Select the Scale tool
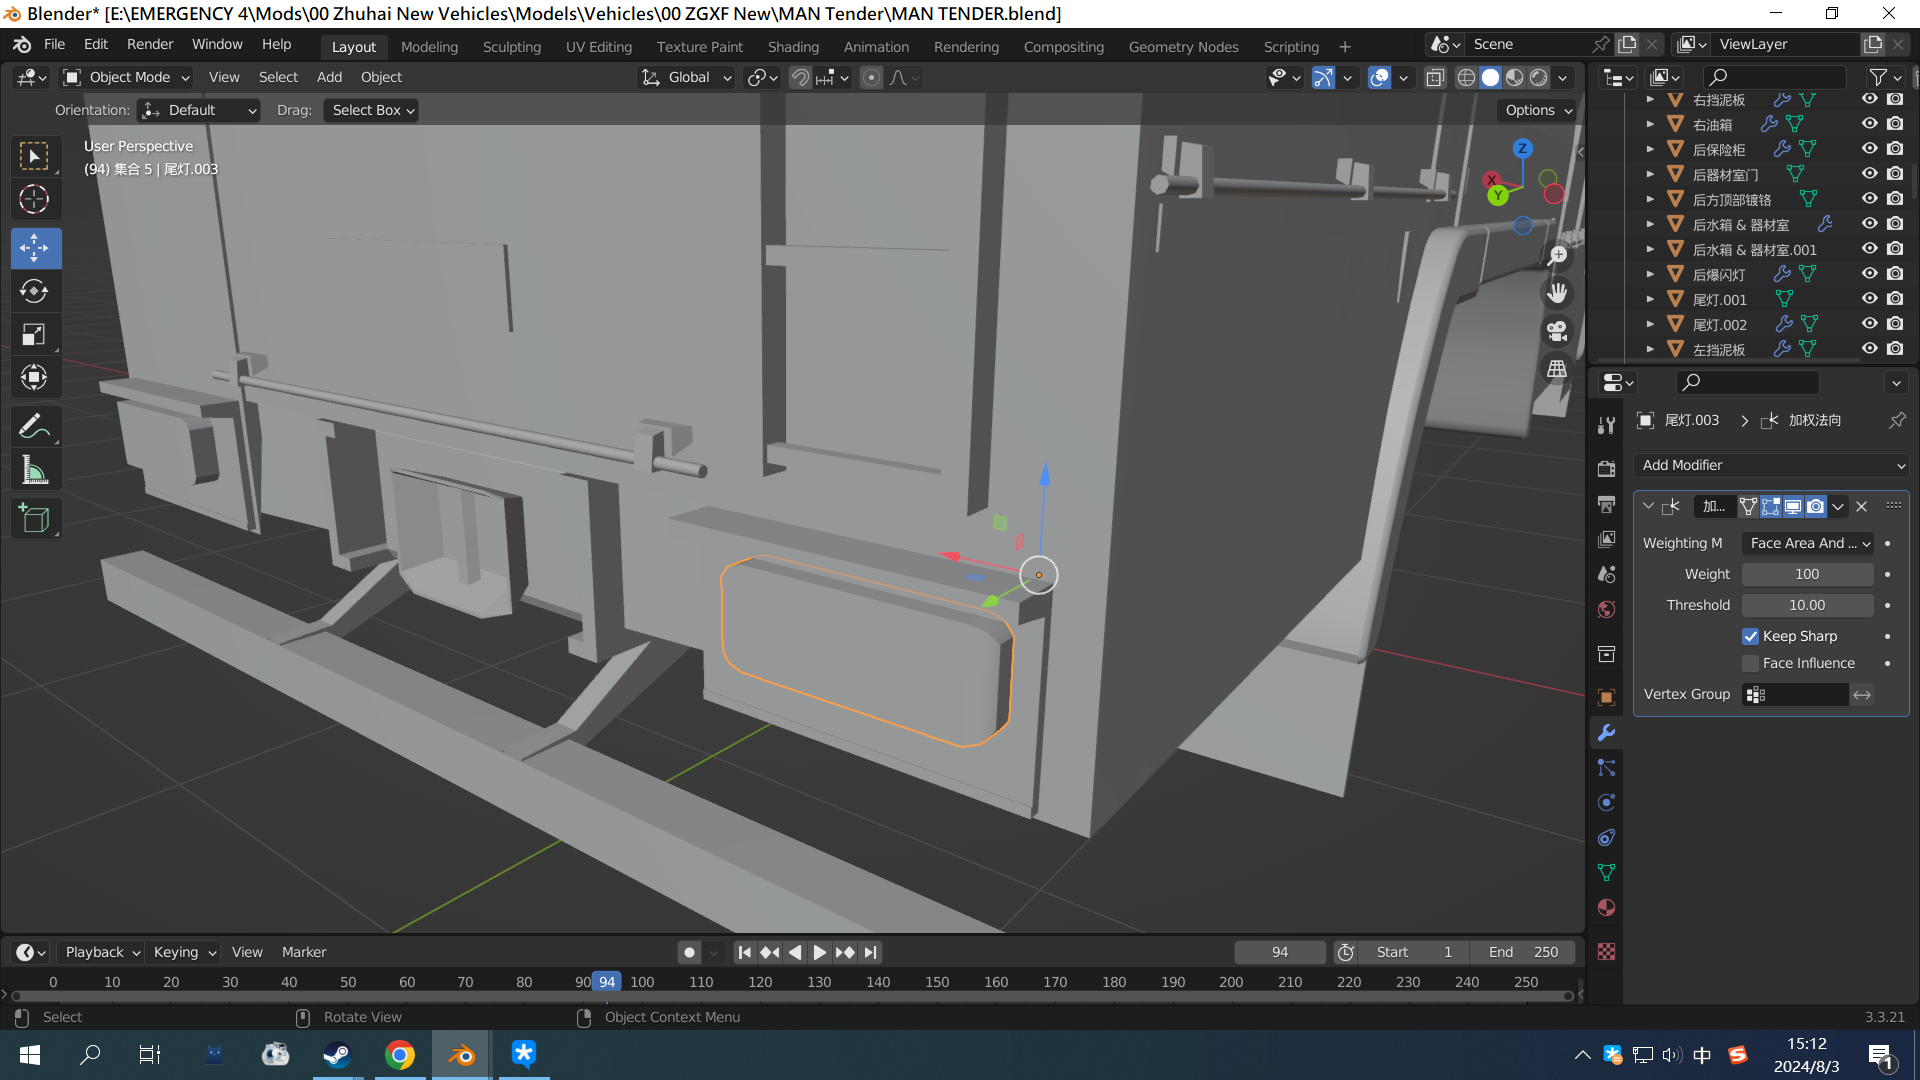The height and width of the screenshot is (1080, 1920). point(34,334)
